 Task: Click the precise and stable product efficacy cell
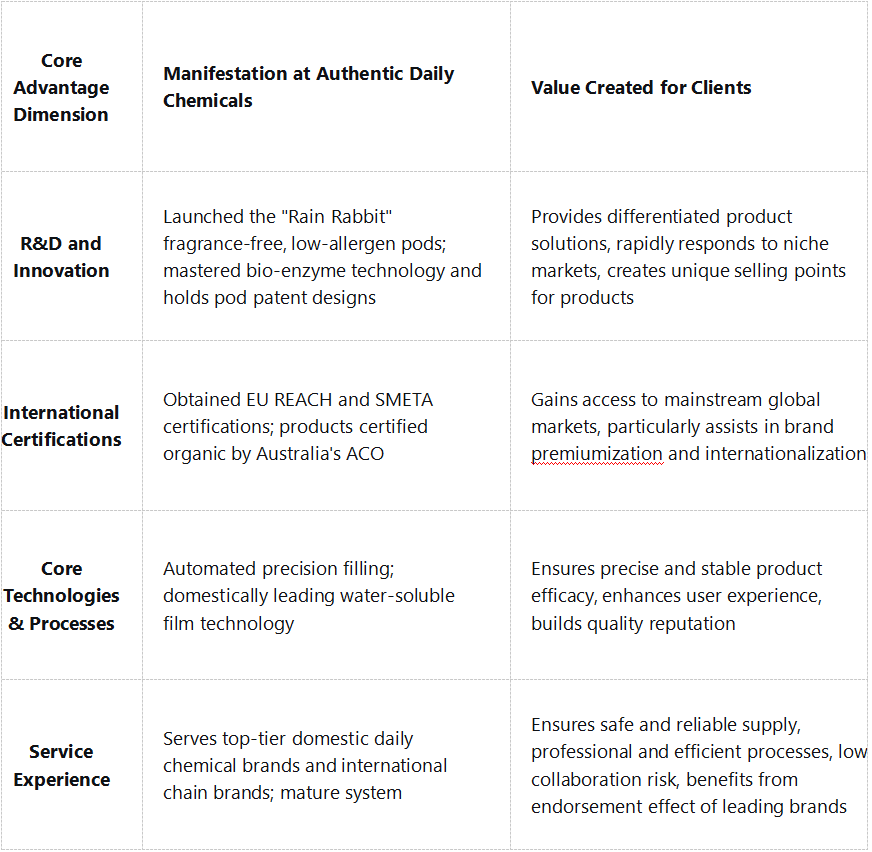point(676,596)
